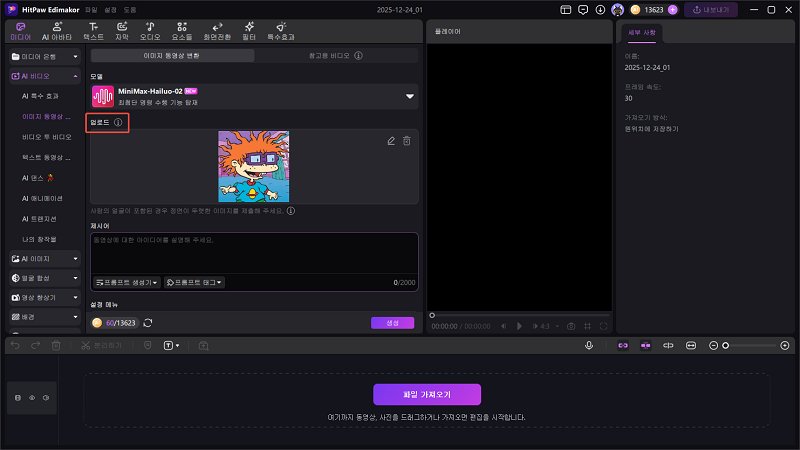Select the 세부 사항 tab
The image size is (800, 450).
point(642,33)
